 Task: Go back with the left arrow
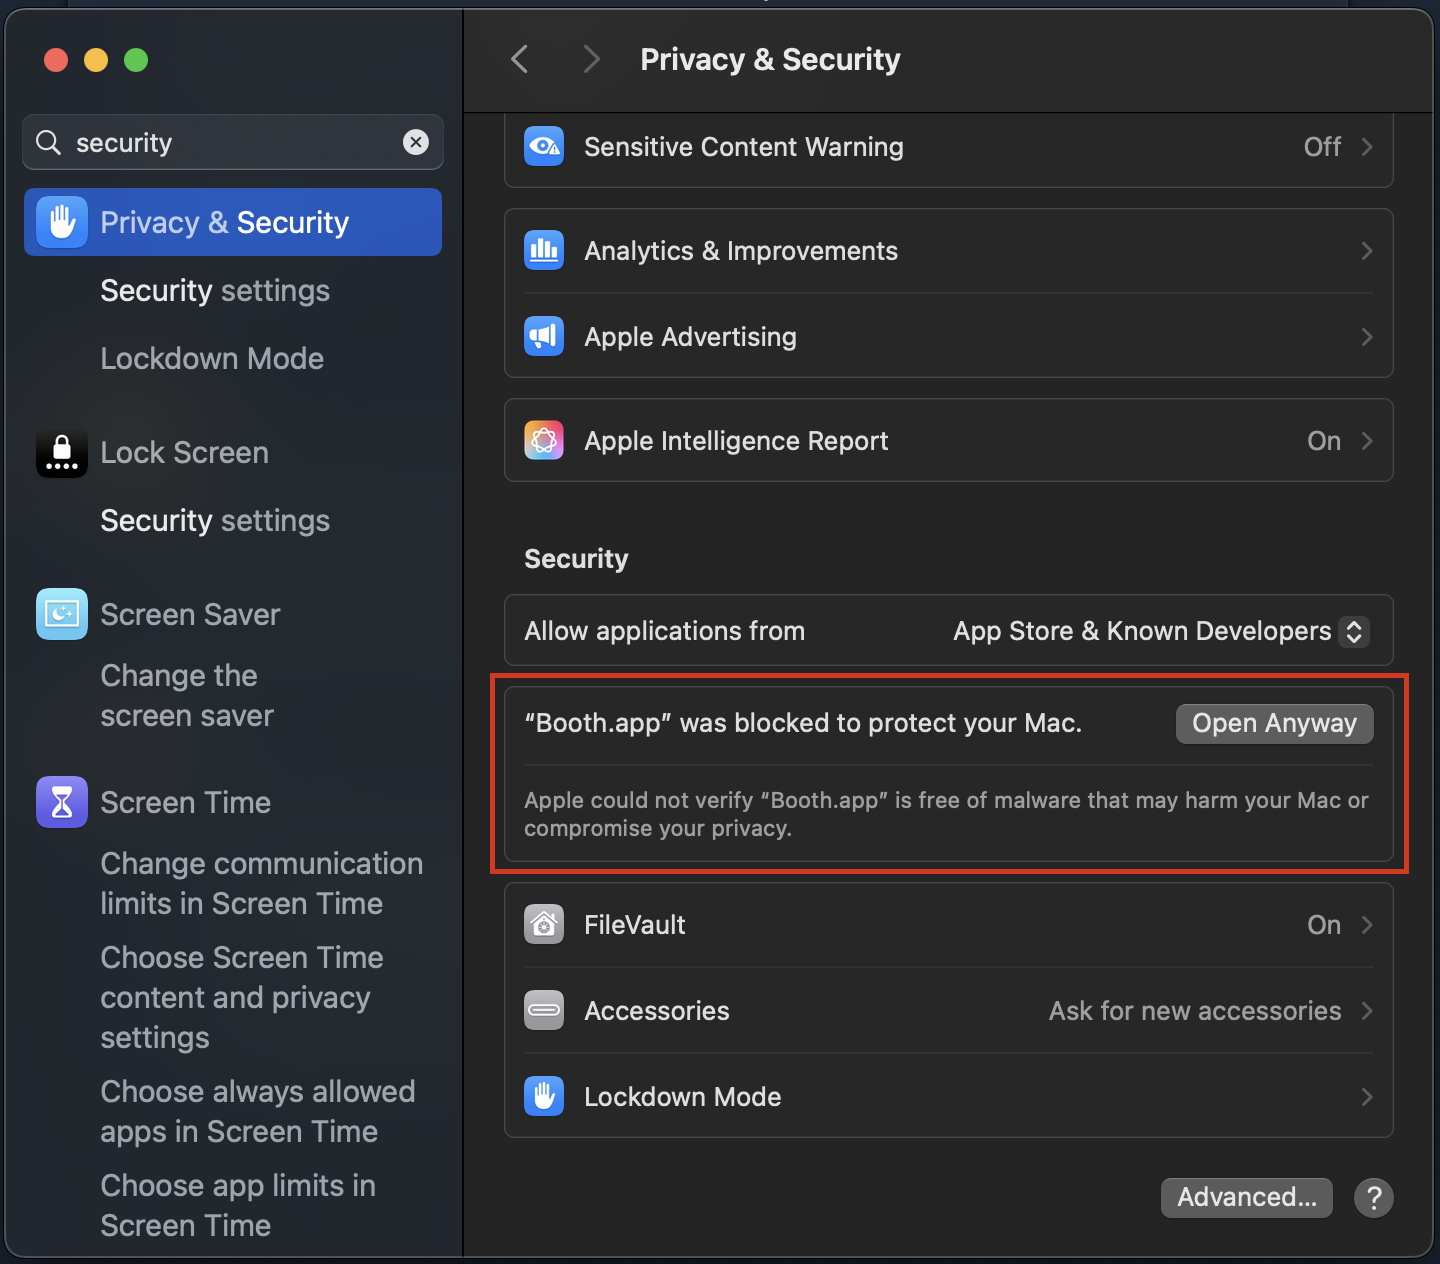click(x=519, y=59)
